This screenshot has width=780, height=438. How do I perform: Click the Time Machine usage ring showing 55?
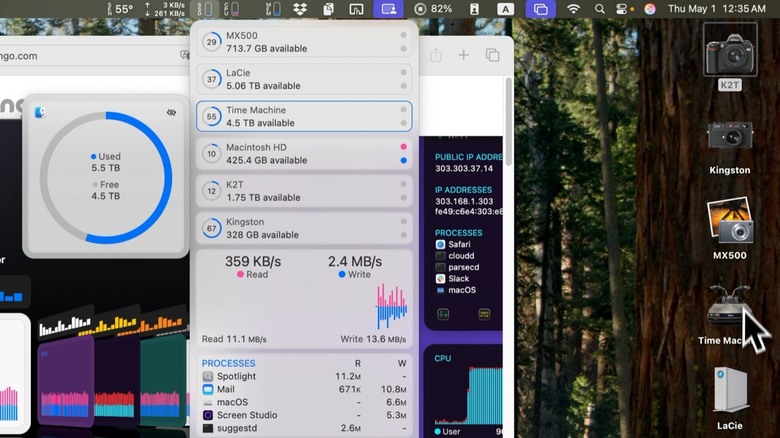[211, 116]
